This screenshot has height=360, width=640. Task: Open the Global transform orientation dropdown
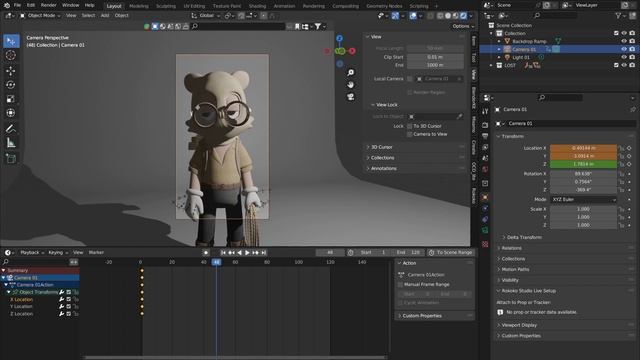point(206,16)
